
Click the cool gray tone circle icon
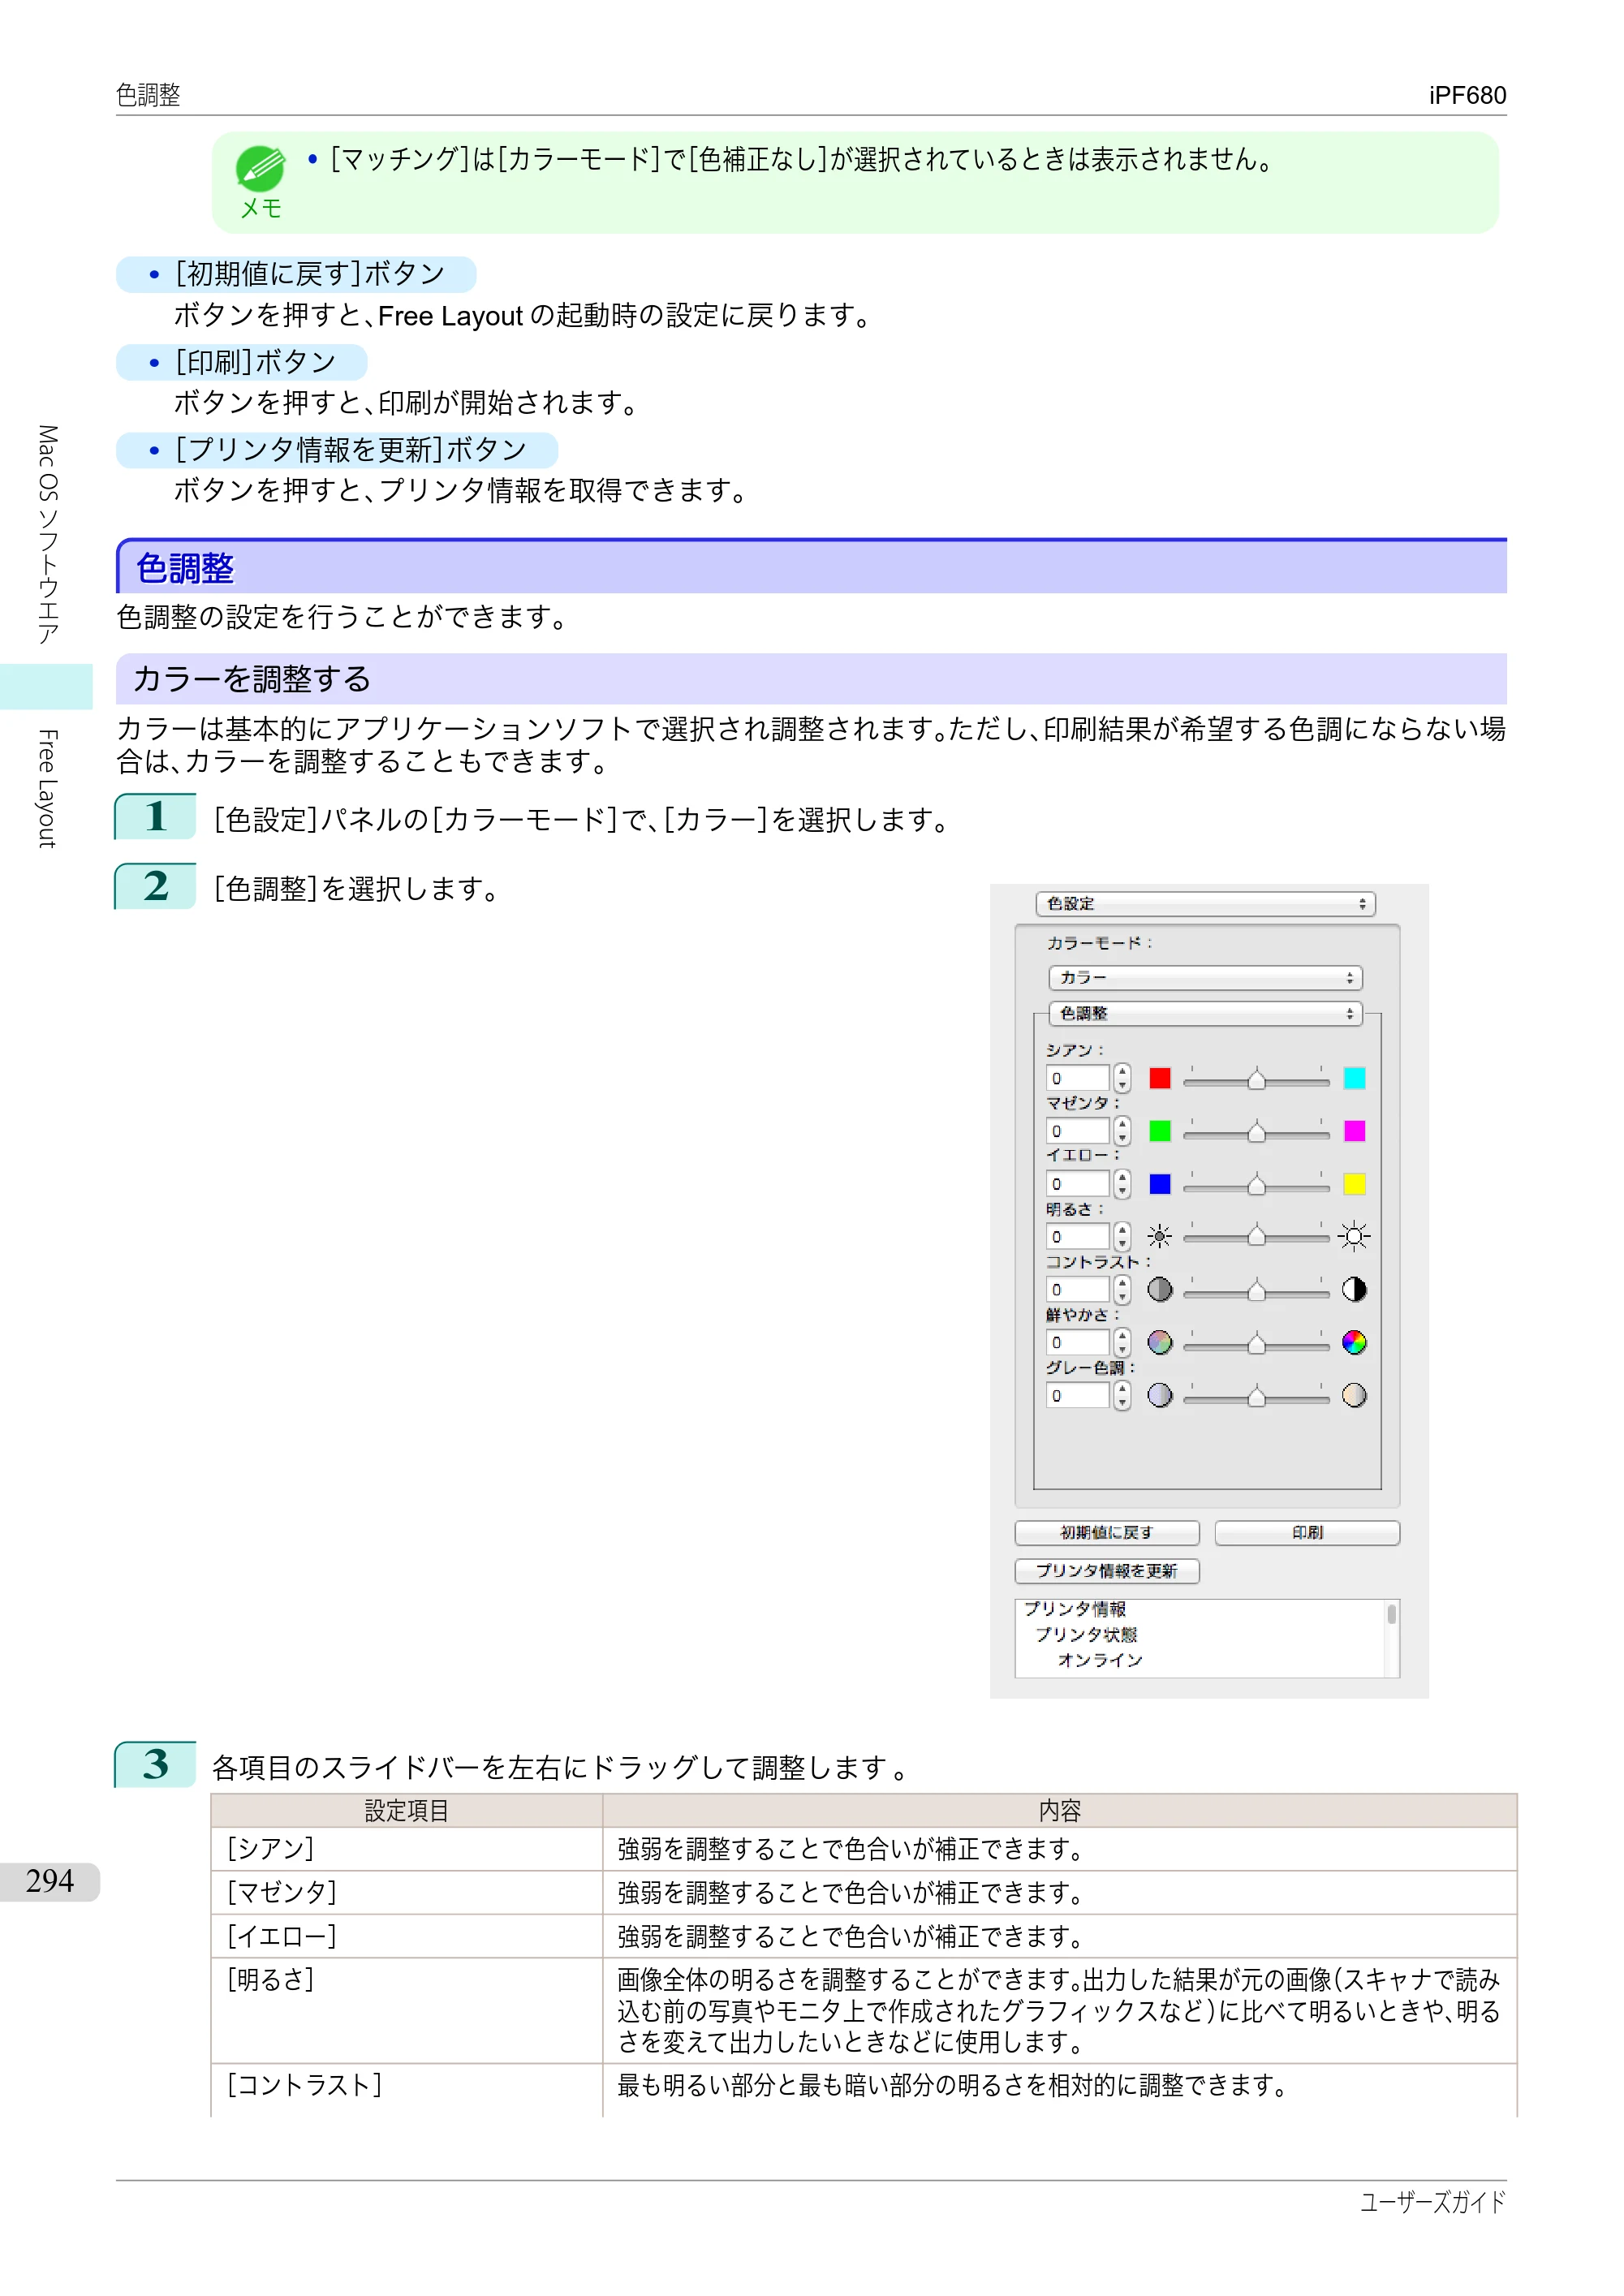(x=1160, y=1396)
